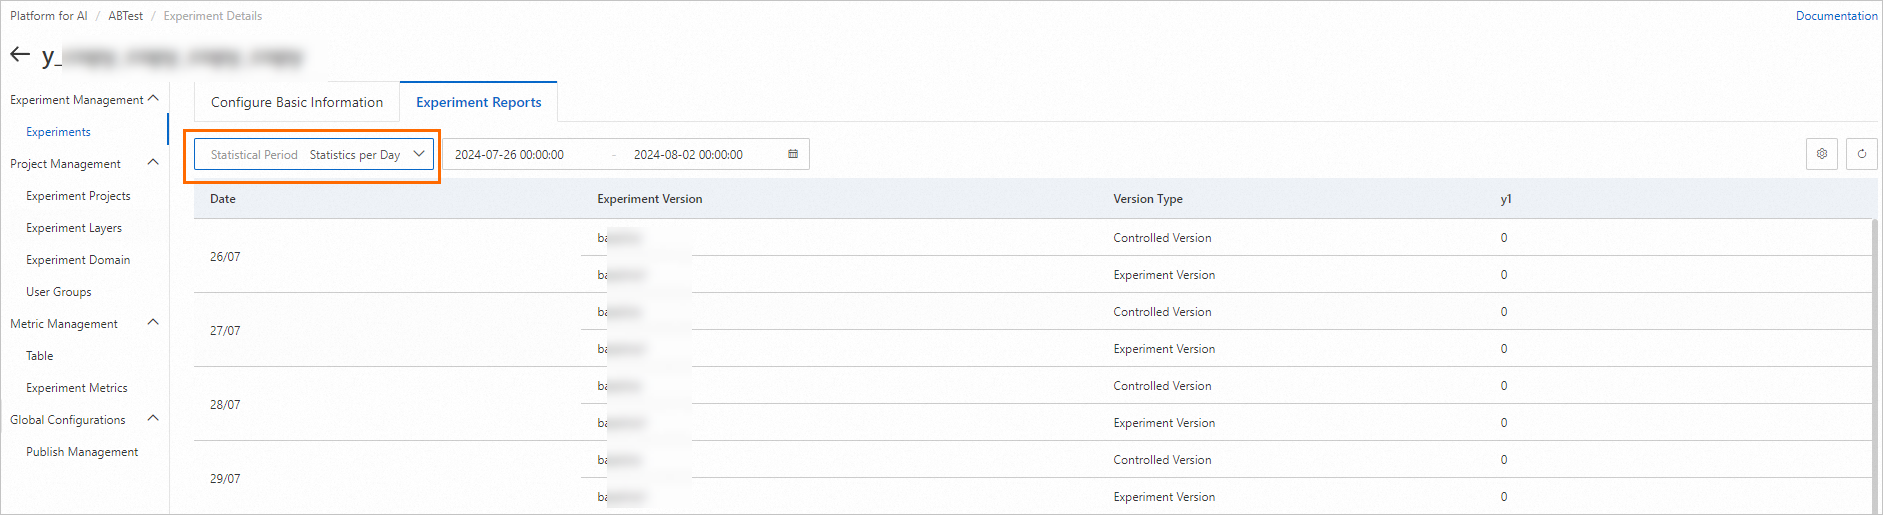Open the Documentation link
This screenshot has width=1883, height=515.
point(1836,16)
